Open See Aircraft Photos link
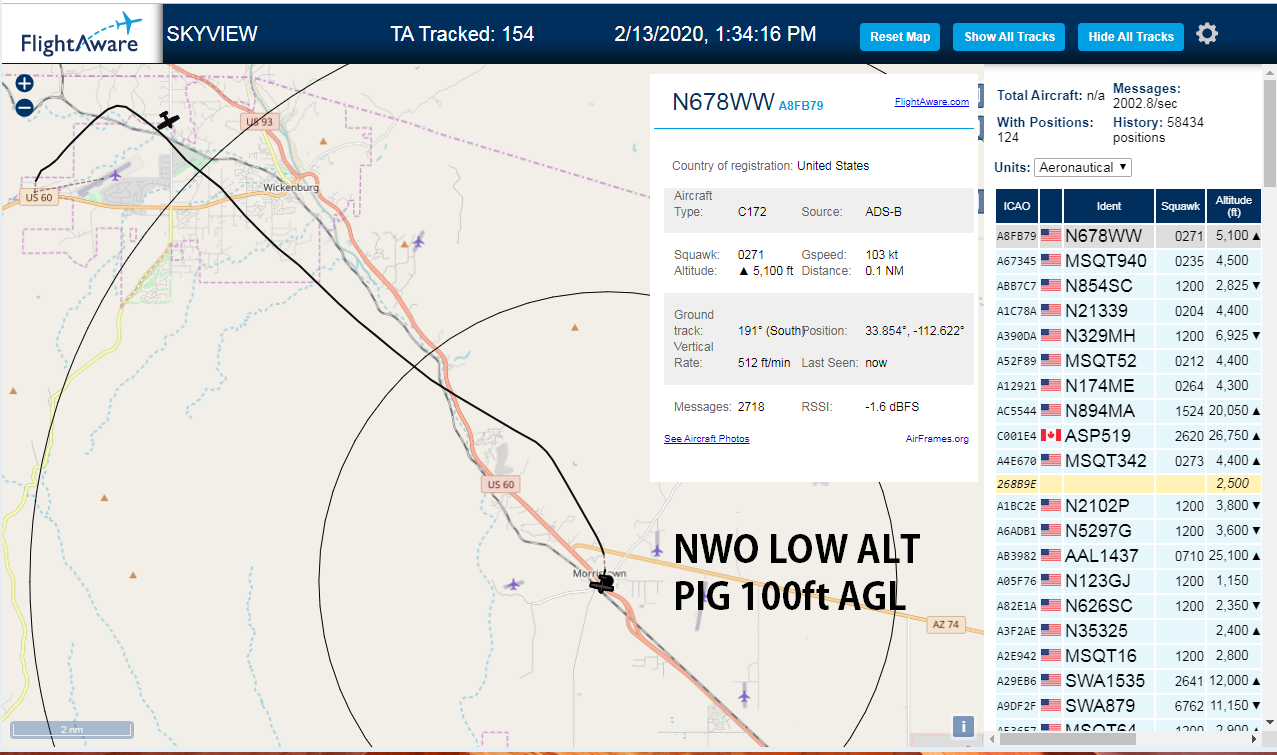 706,439
